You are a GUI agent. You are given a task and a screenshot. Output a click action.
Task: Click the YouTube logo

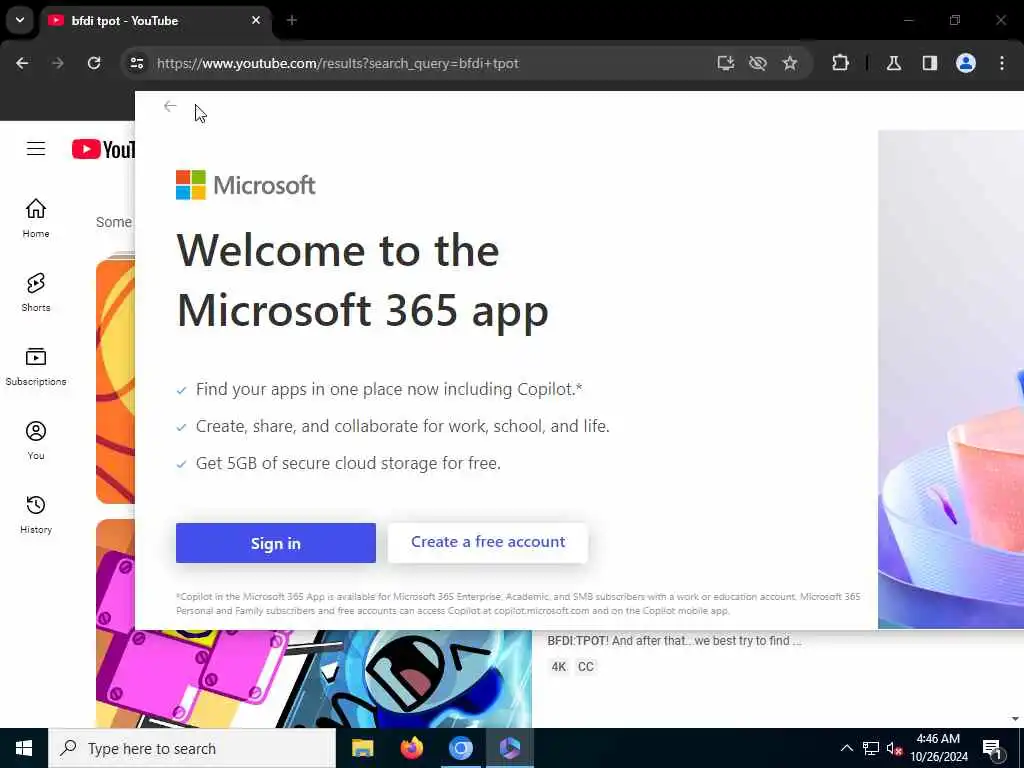coord(103,149)
